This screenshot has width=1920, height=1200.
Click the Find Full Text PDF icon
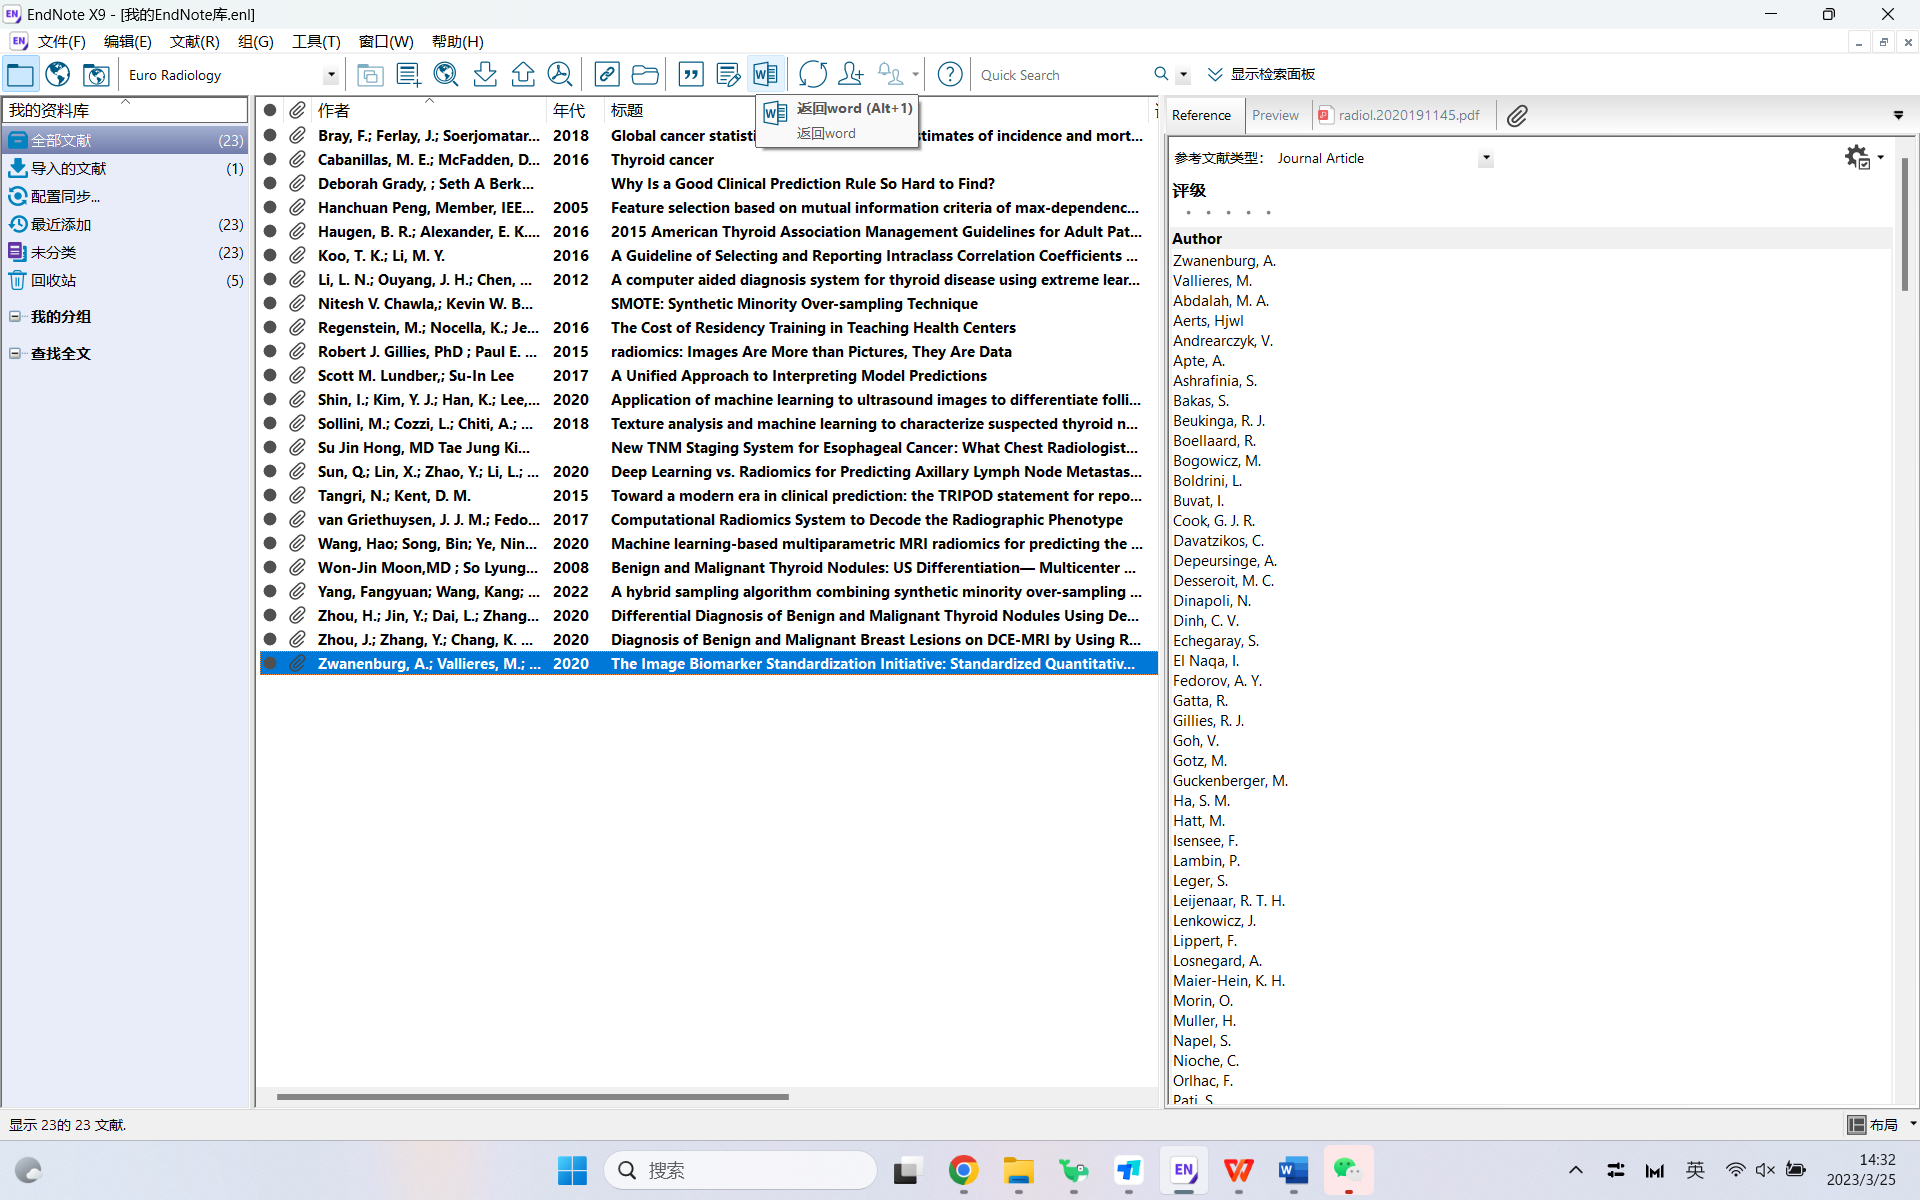(x=561, y=74)
